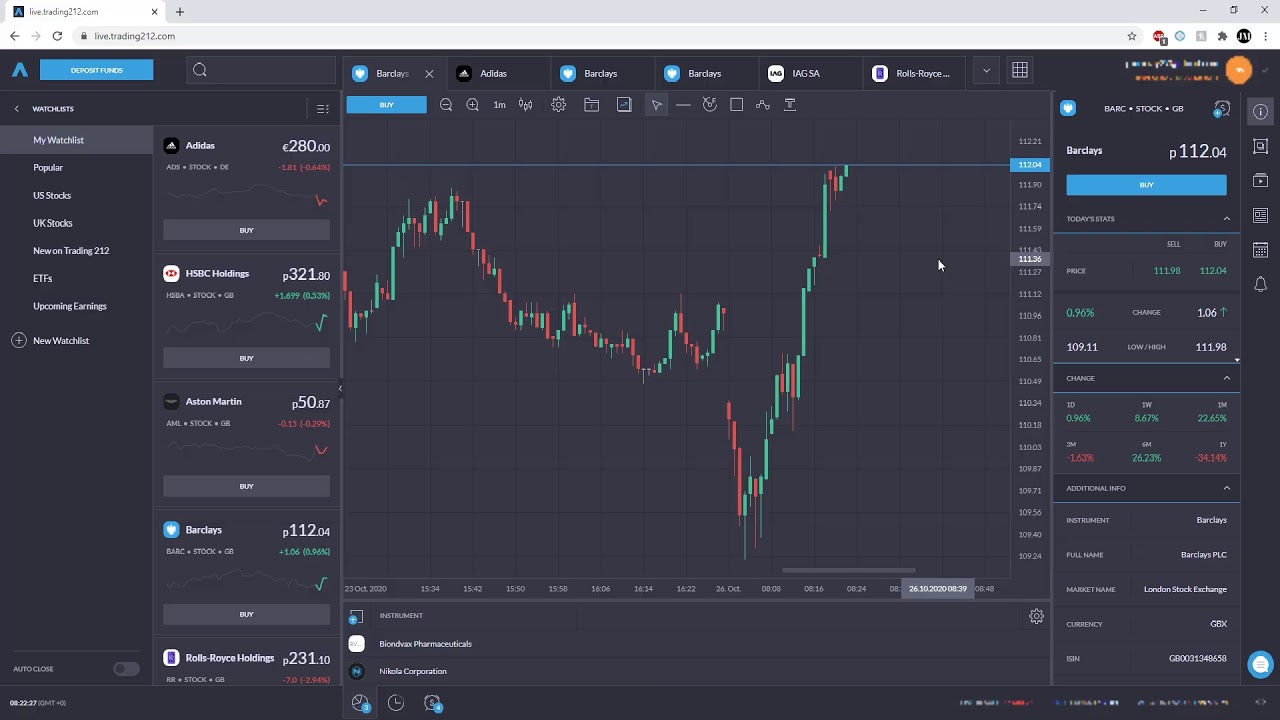
Task: Select UK Stocks watchlist
Action: [x=53, y=223]
